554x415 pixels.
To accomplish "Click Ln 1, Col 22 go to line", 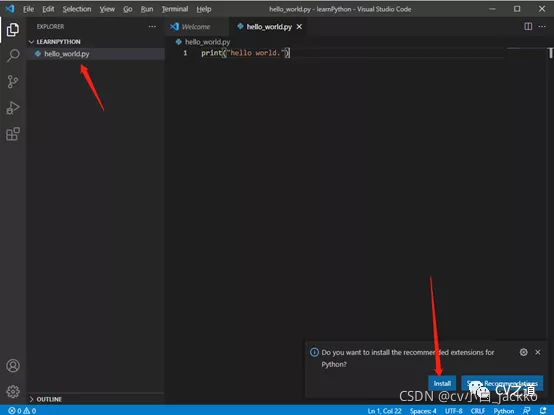I will coord(384,411).
